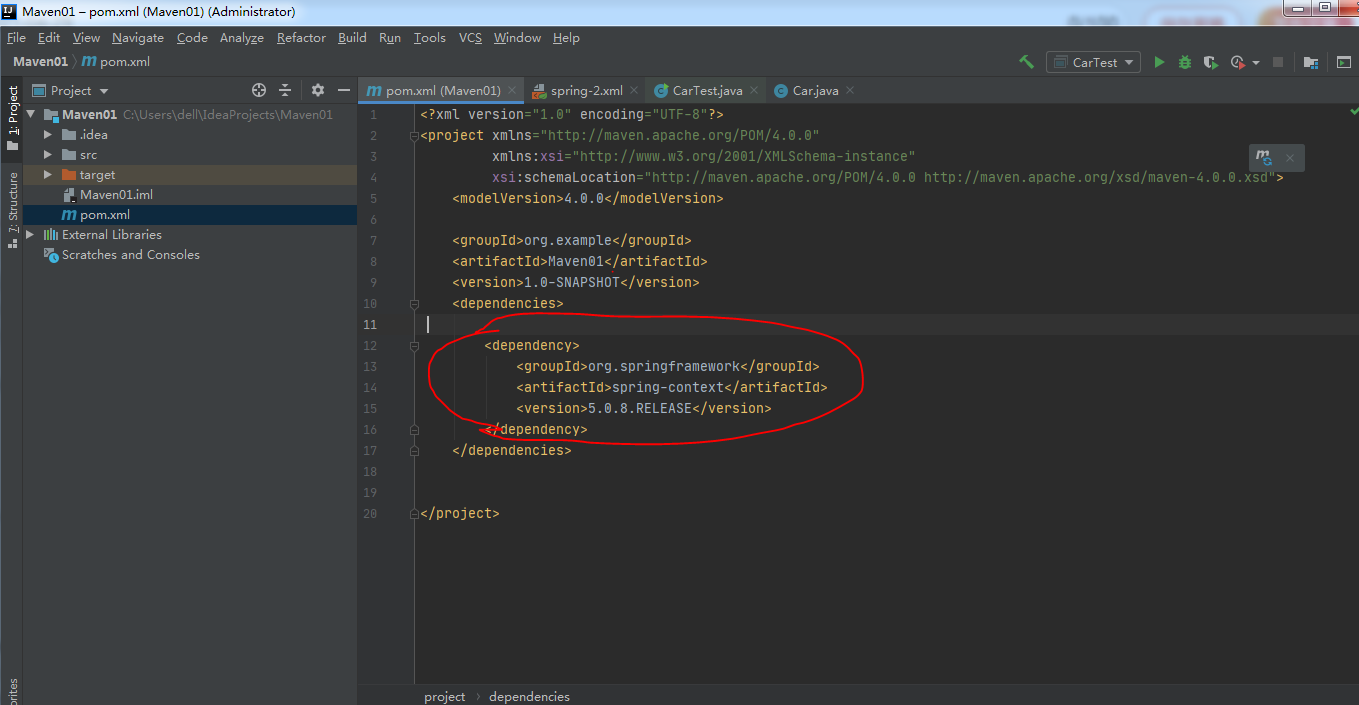
Task: Fold the dependency tag at line 12
Action: [414, 345]
